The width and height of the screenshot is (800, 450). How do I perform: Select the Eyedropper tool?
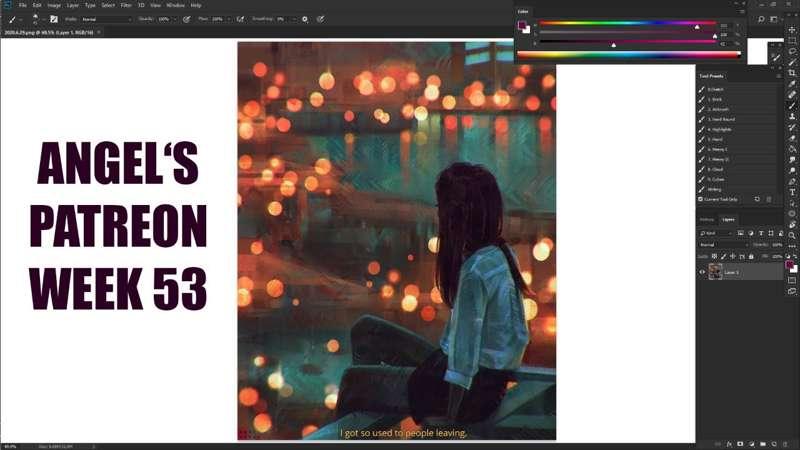click(792, 84)
